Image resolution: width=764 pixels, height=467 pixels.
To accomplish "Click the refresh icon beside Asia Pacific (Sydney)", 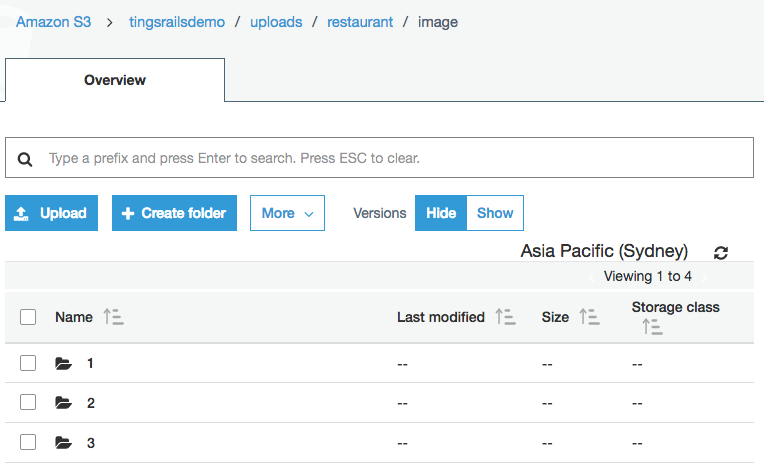I will pos(721,253).
